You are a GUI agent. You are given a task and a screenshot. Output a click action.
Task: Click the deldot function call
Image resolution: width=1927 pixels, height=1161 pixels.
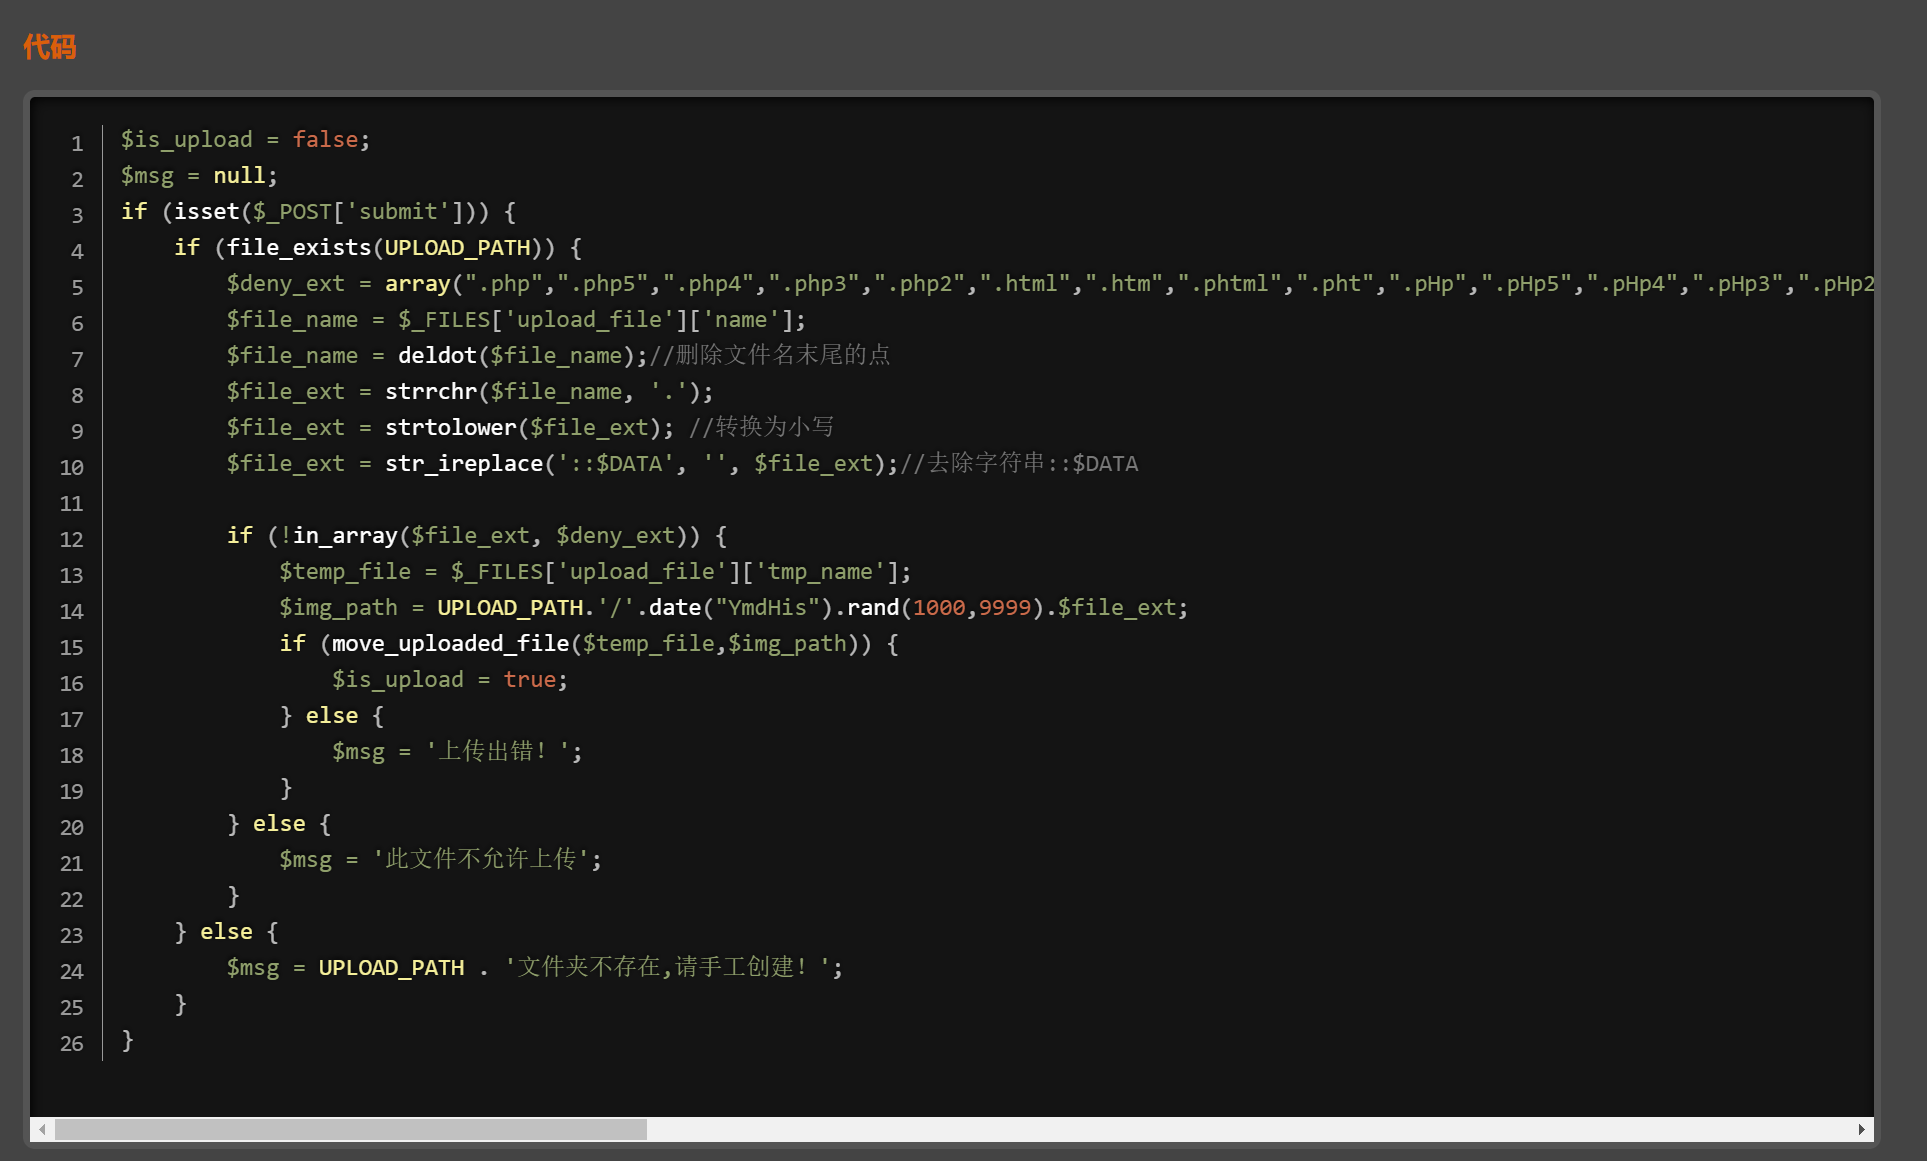pyautogui.click(x=437, y=356)
